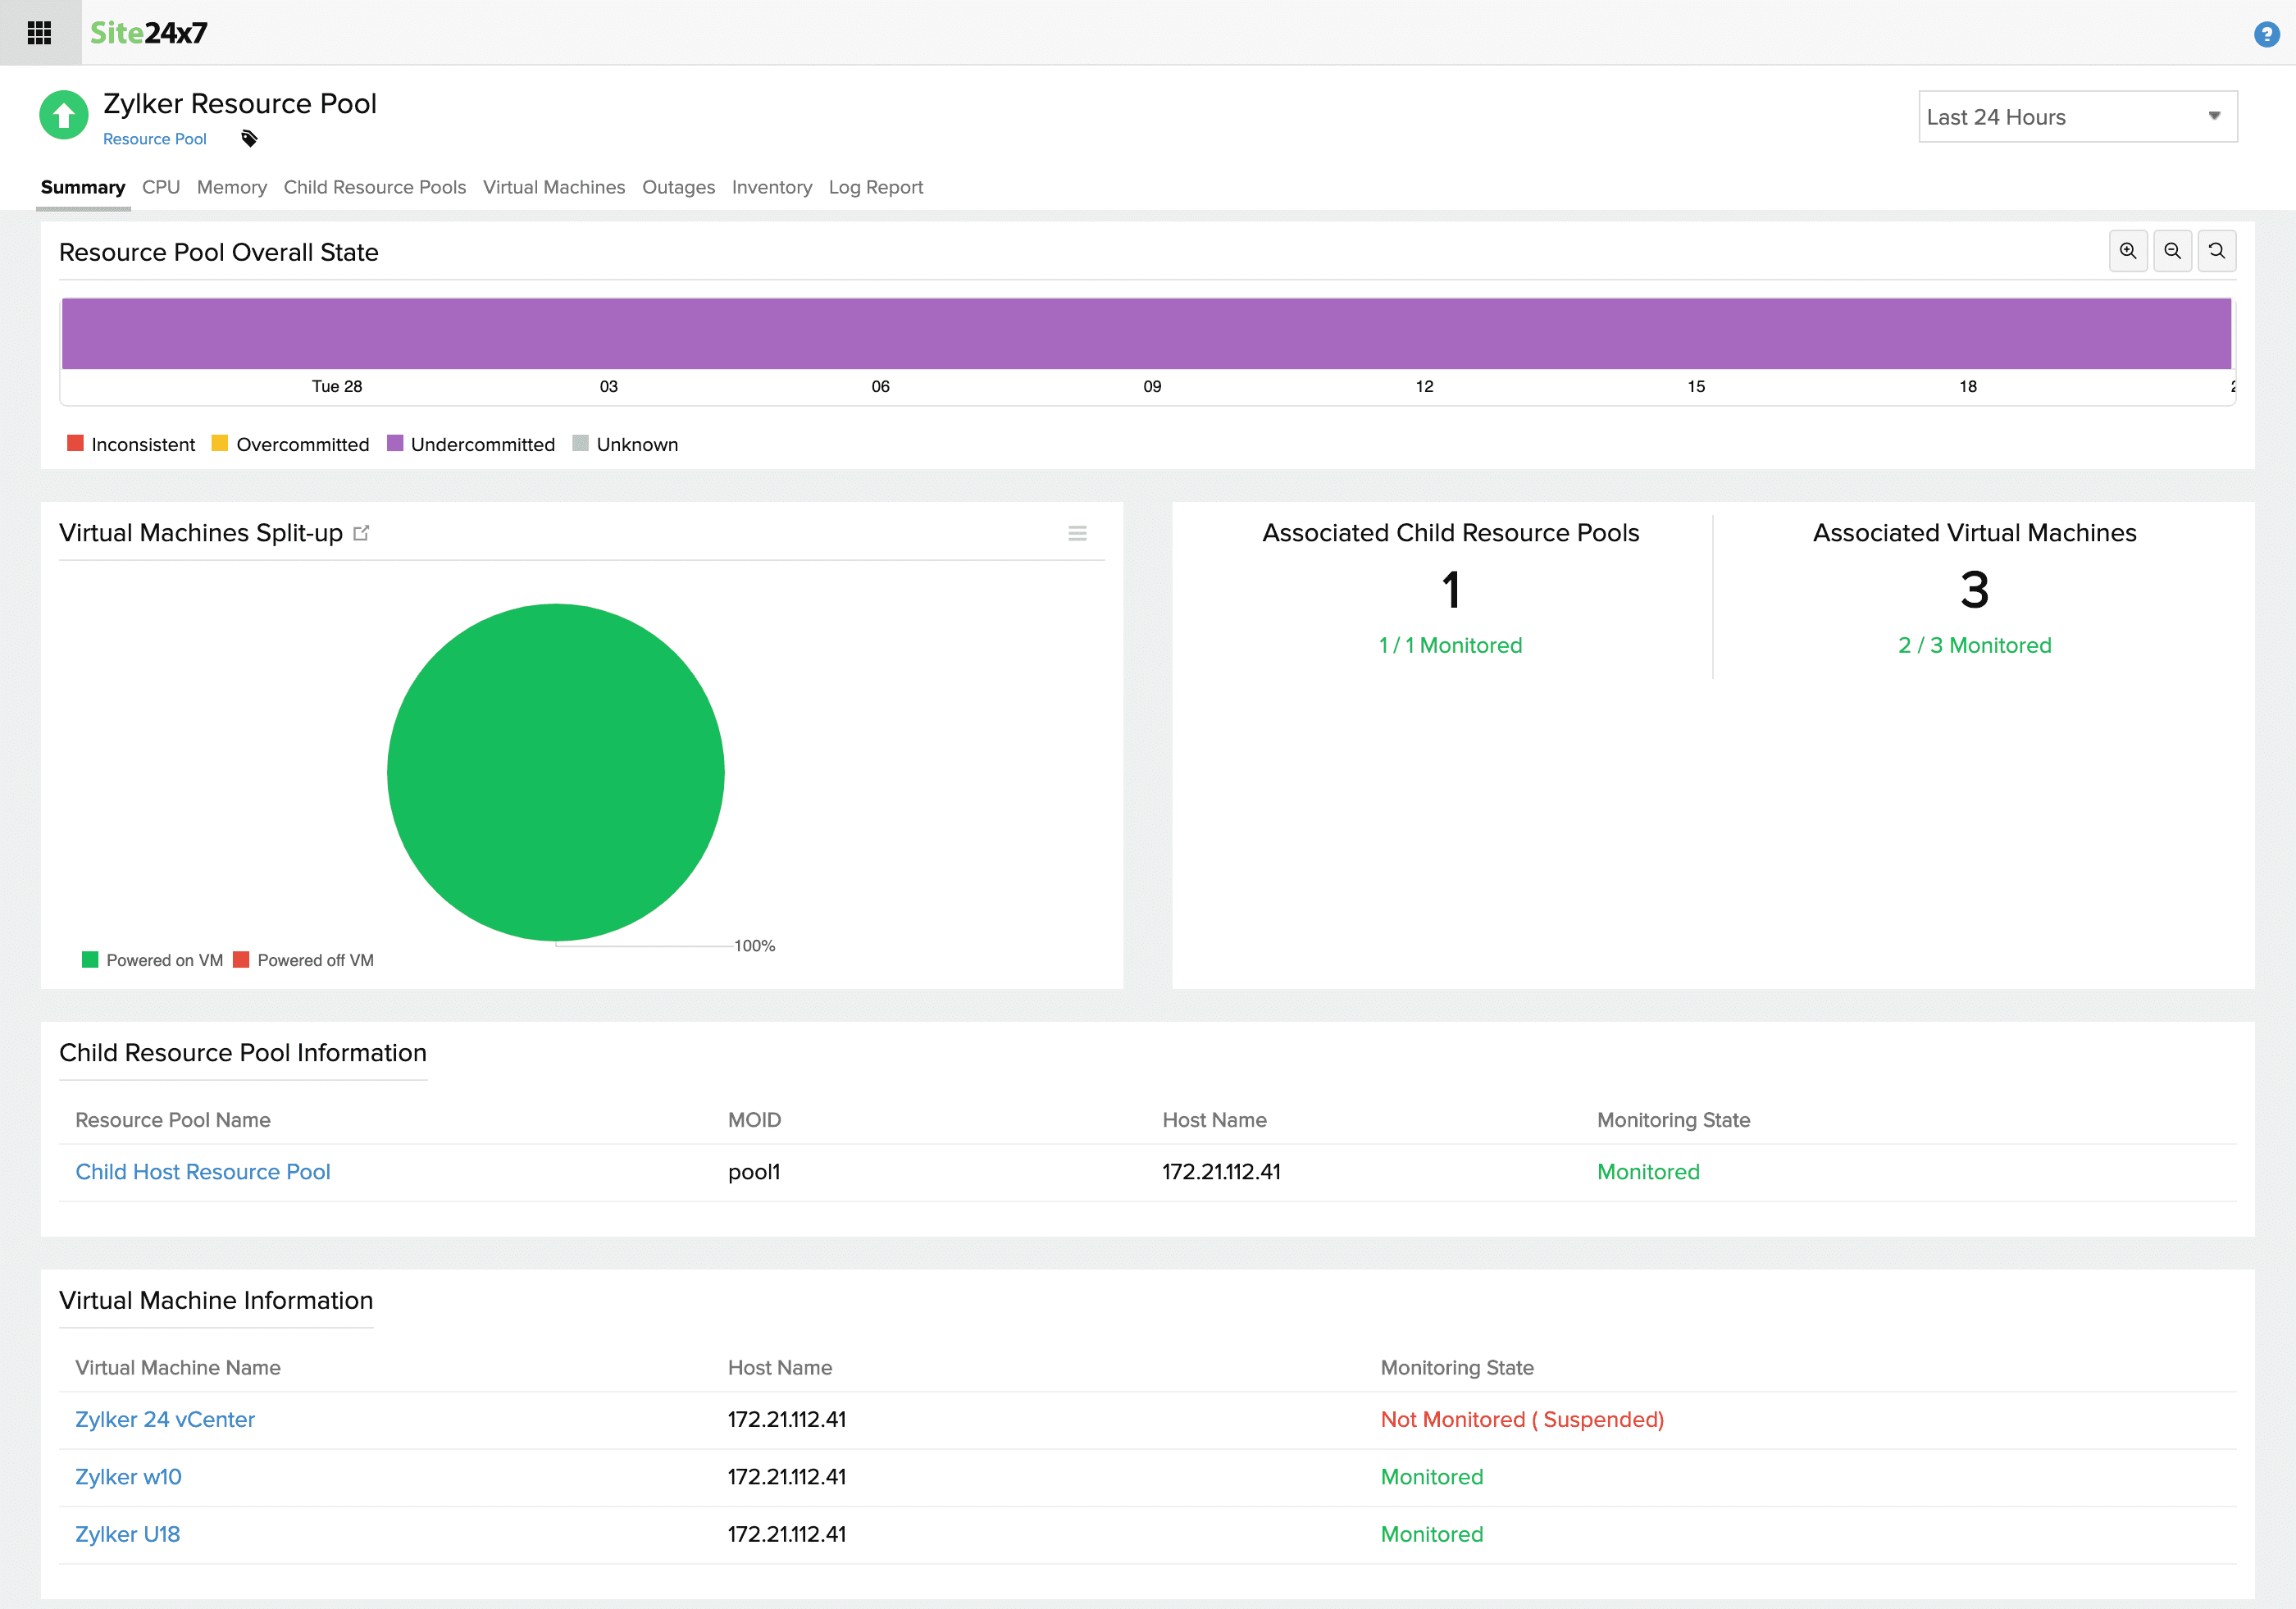
Task: Open the Zylker w10 virtual machine
Action: [x=127, y=1476]
